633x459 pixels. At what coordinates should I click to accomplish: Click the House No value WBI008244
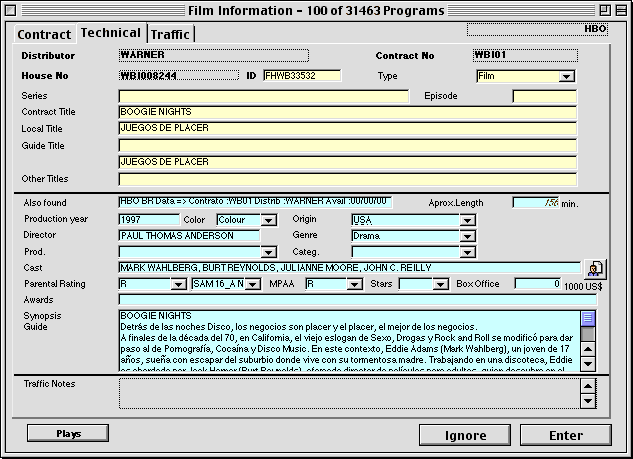point(179,75)
